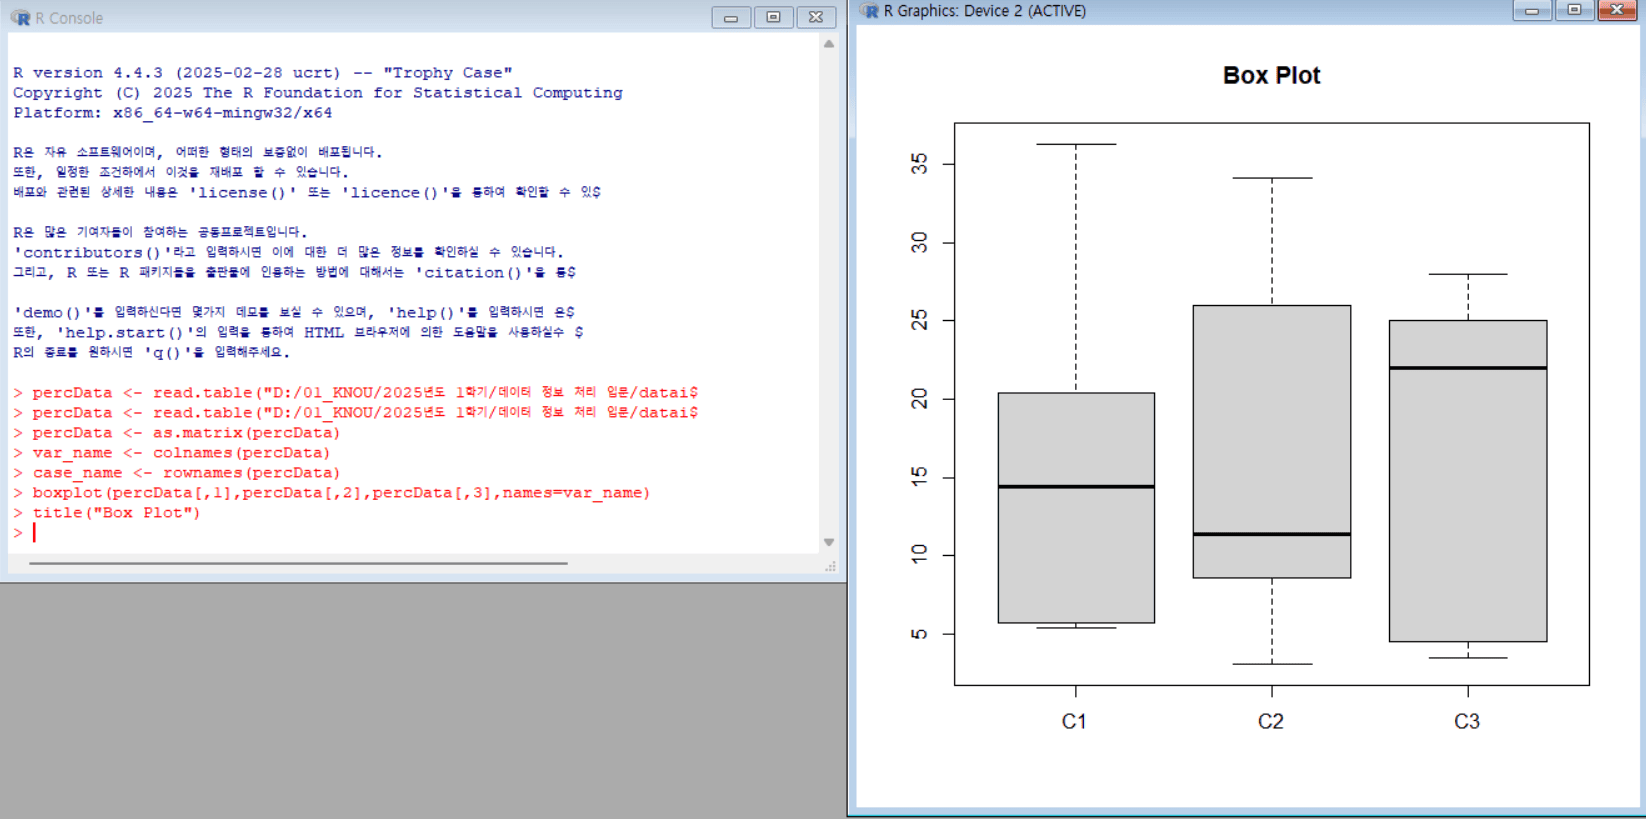Click the median line of the C3 box

1467,368
